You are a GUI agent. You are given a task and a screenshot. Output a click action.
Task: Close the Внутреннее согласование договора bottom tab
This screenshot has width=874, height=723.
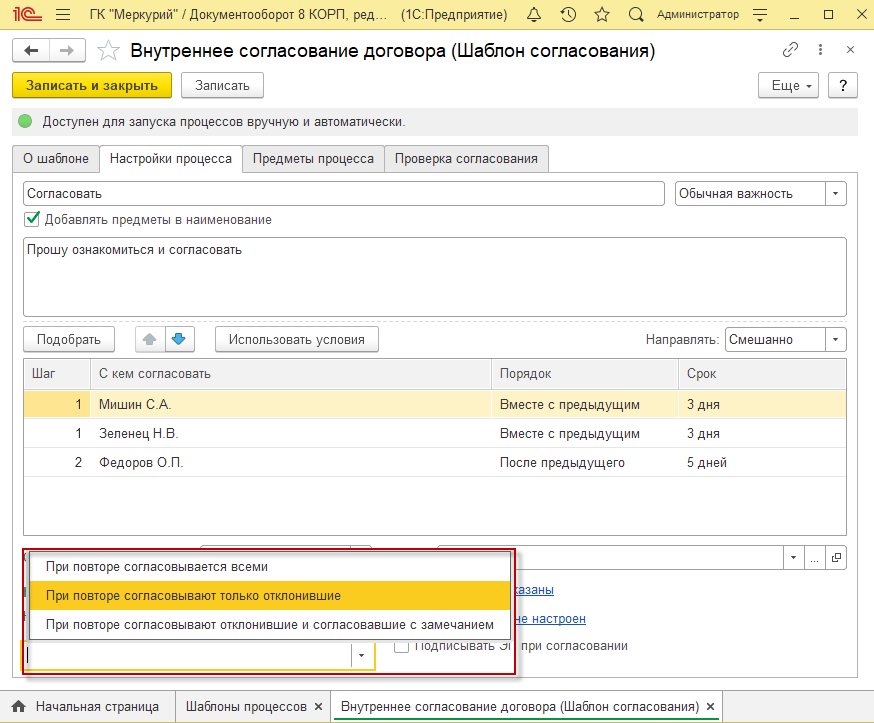click(x=710, y=706)
